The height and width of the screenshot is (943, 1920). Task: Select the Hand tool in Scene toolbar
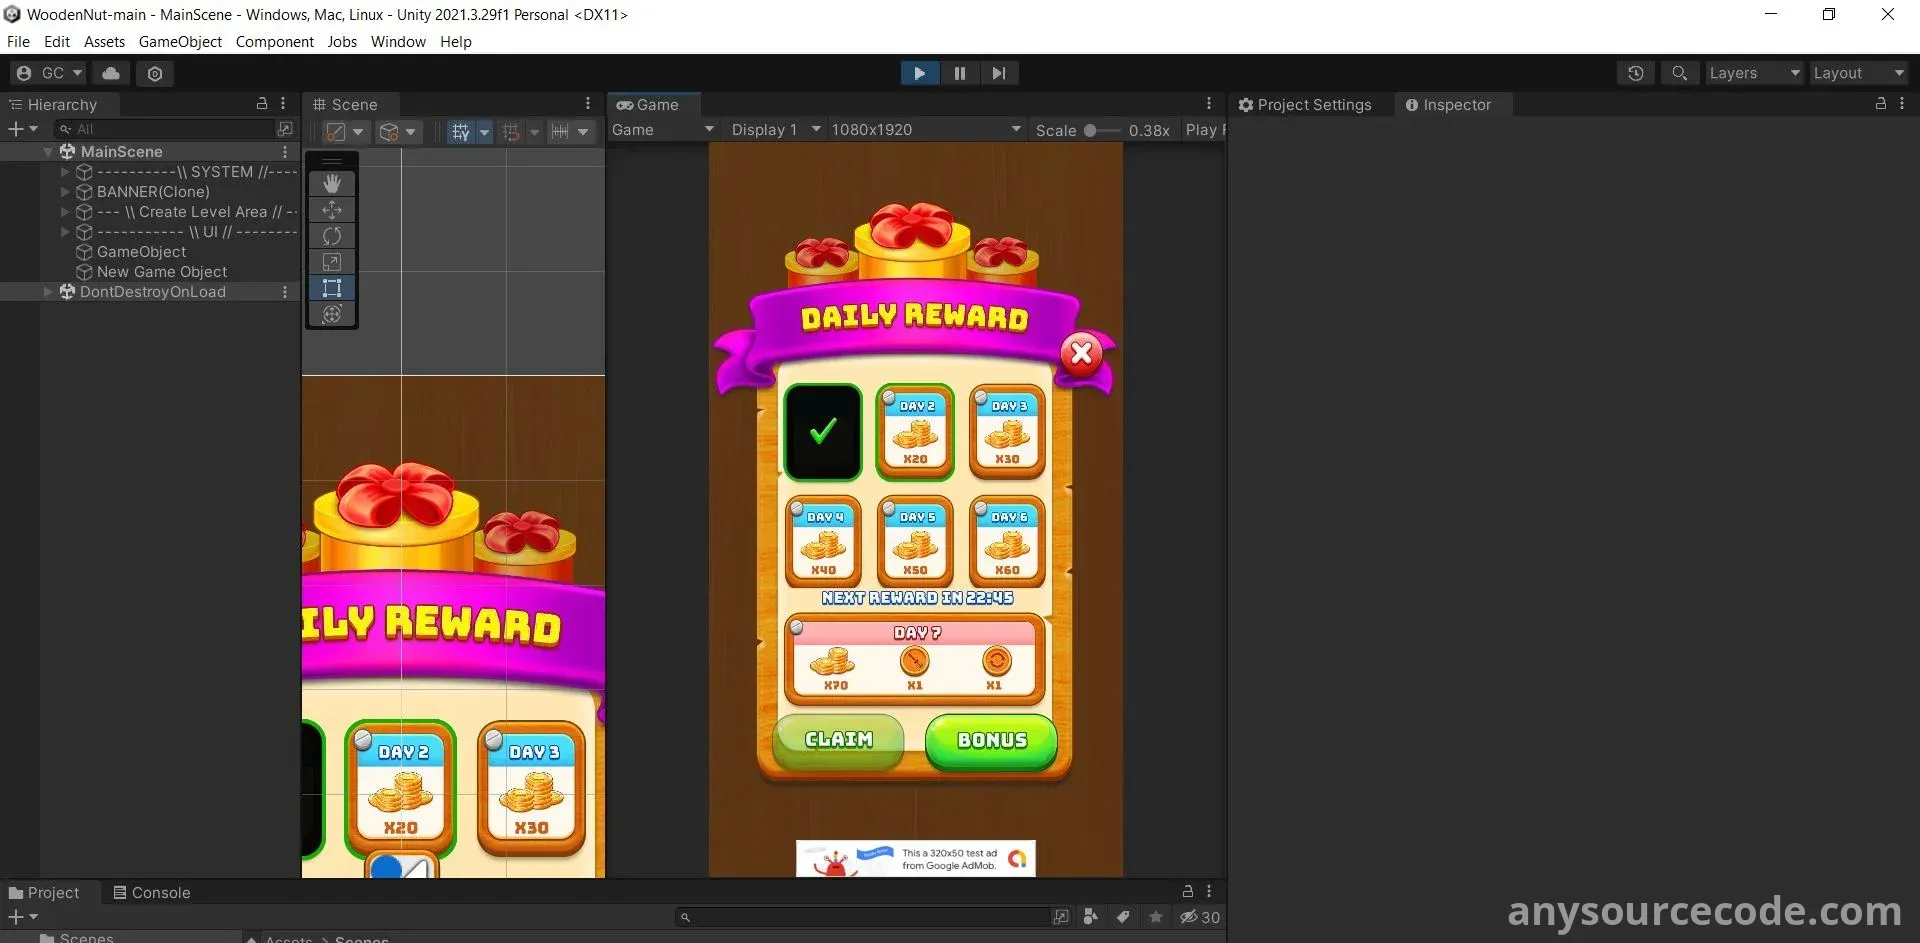(x=332, y=184)
